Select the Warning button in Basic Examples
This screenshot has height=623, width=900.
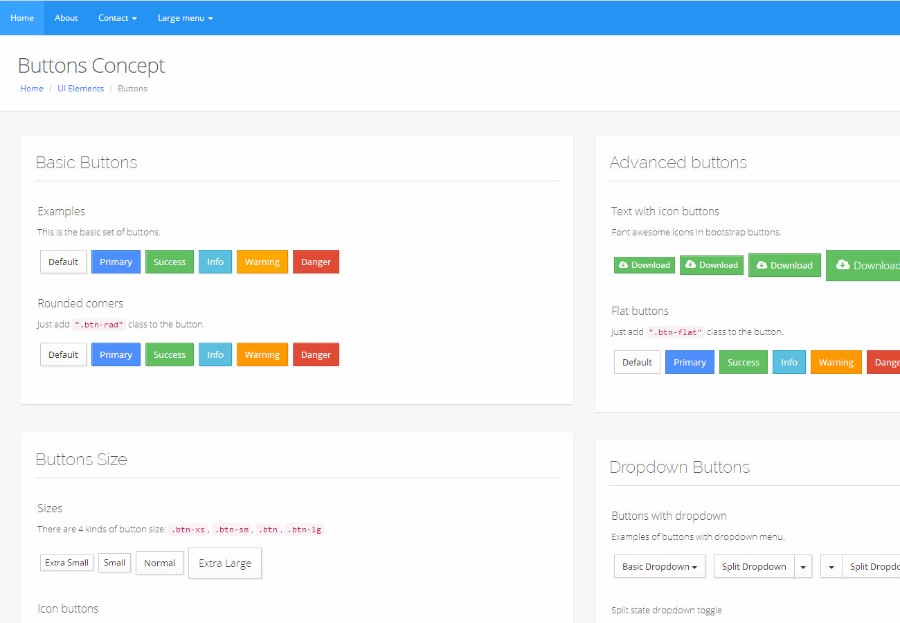(x=262, y=262)
